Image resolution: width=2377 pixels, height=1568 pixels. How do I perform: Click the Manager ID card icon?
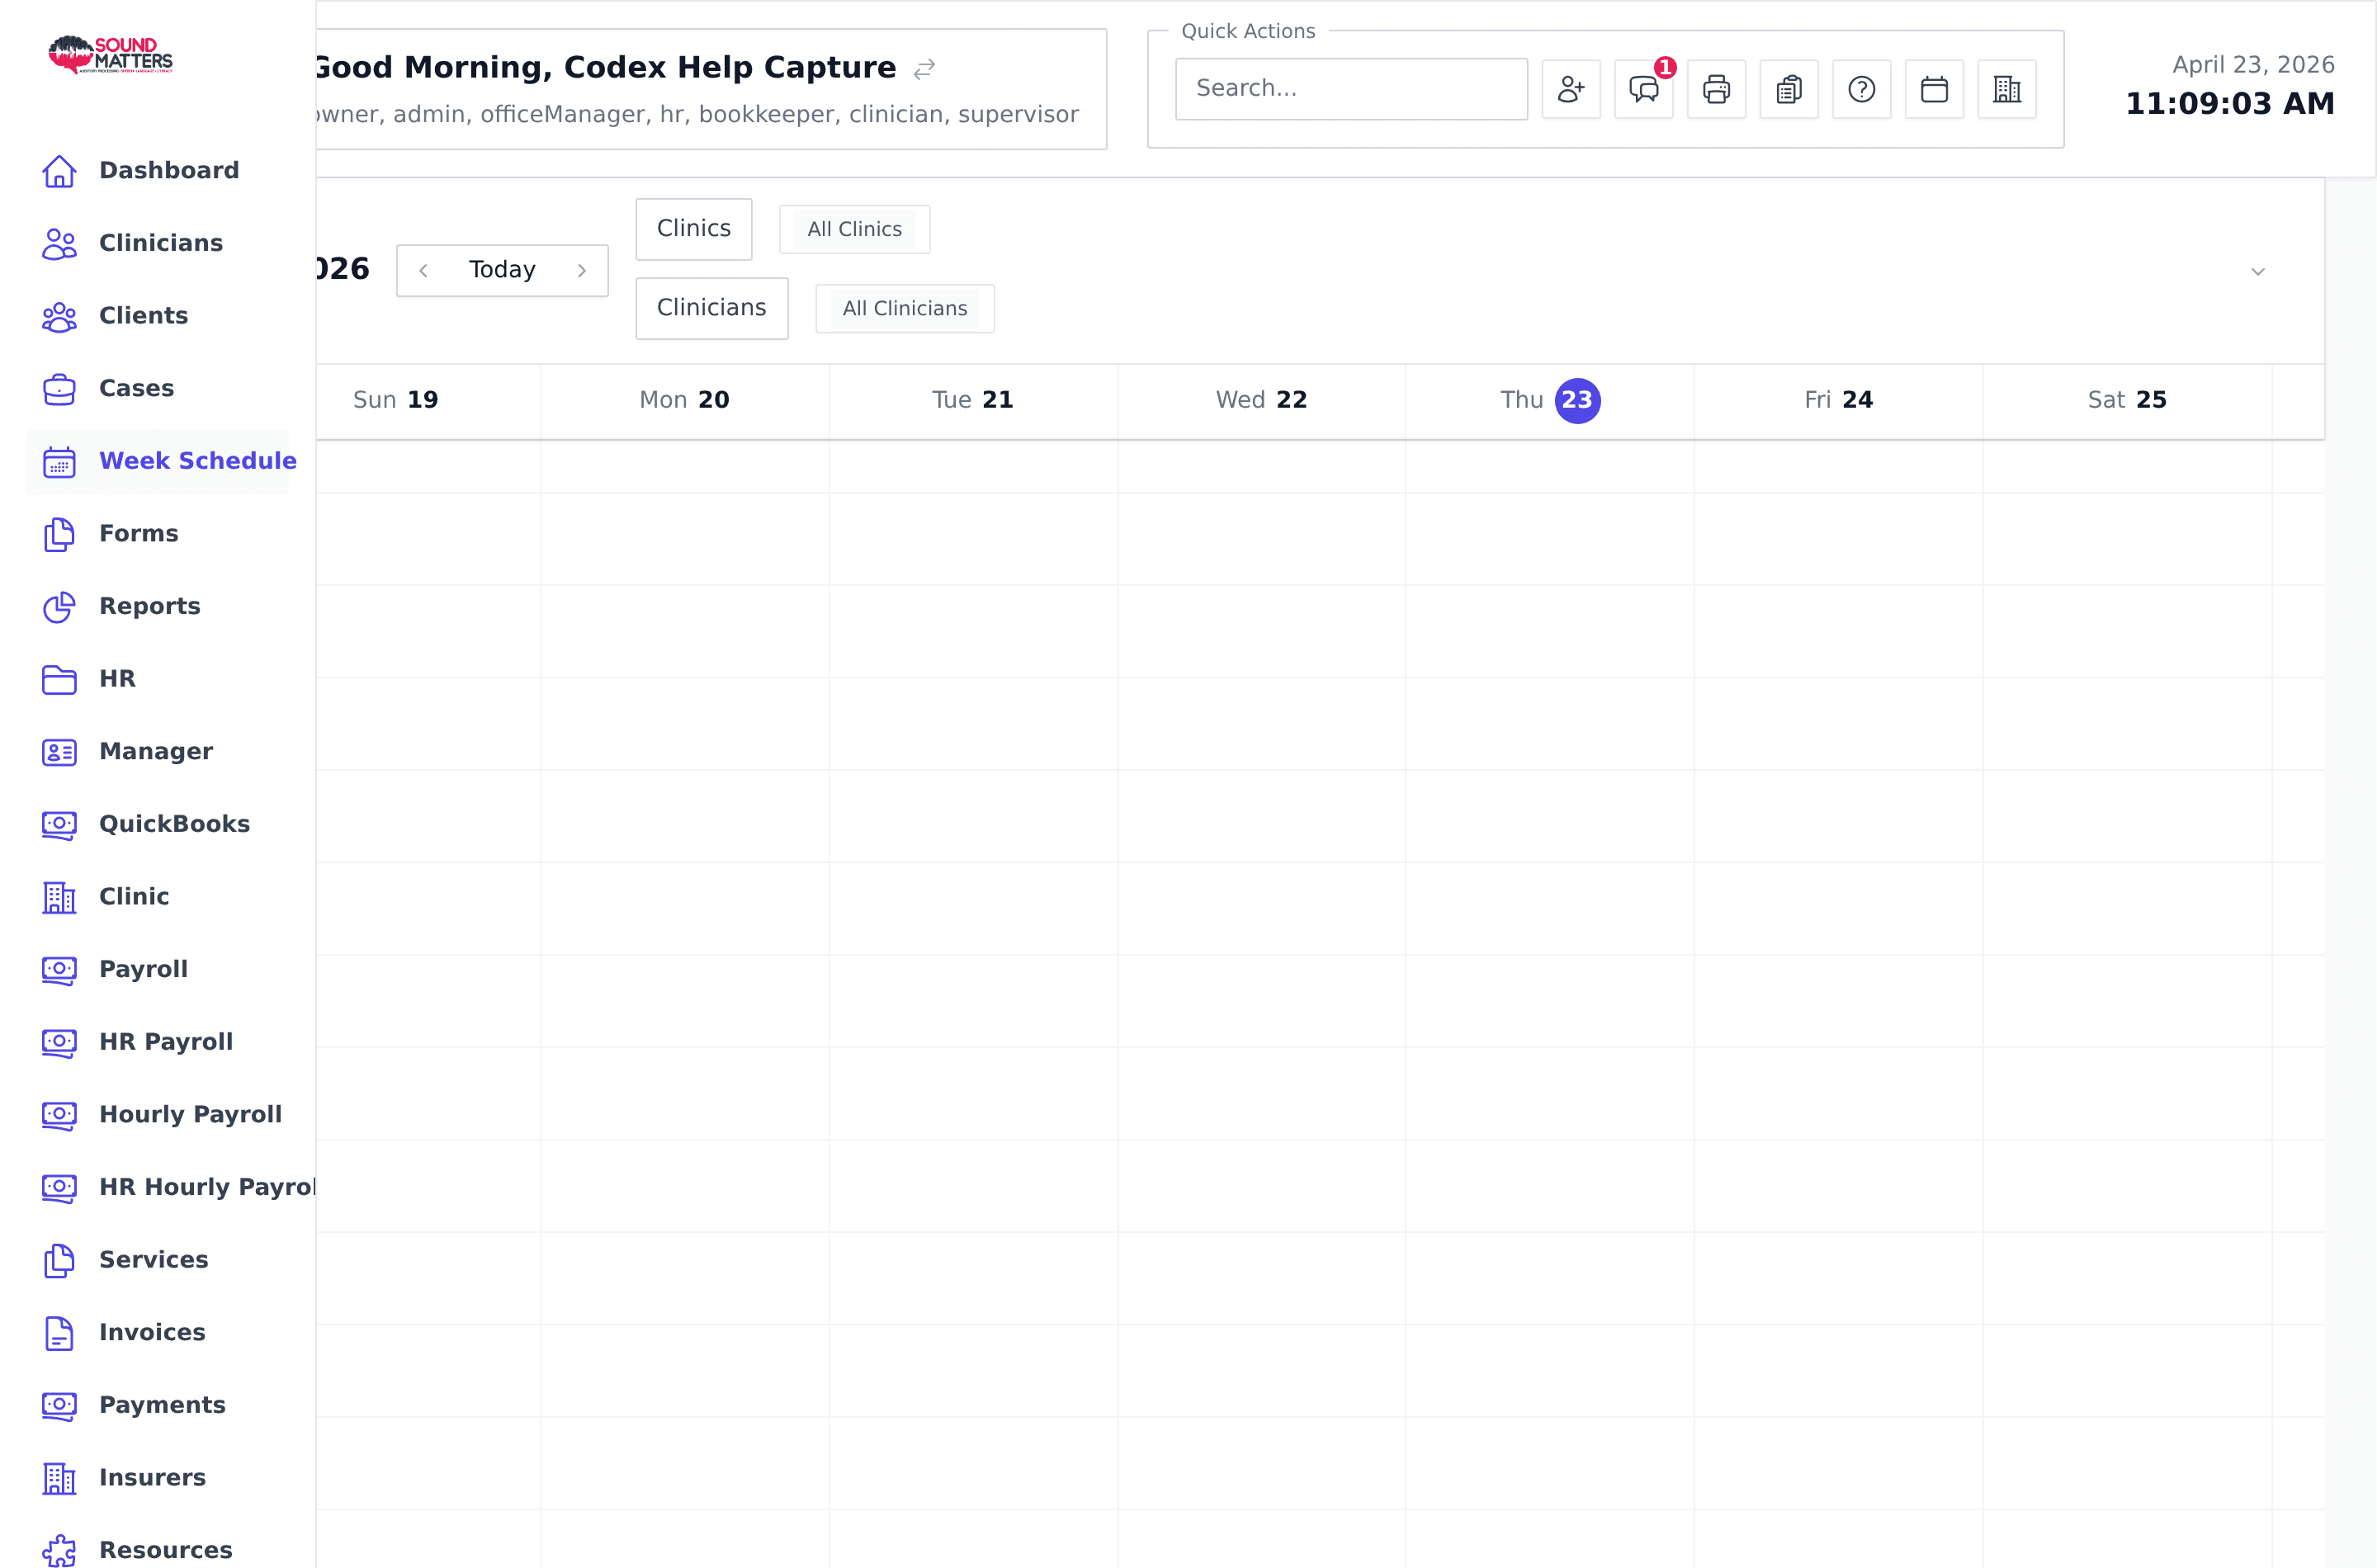coord(59,752)
